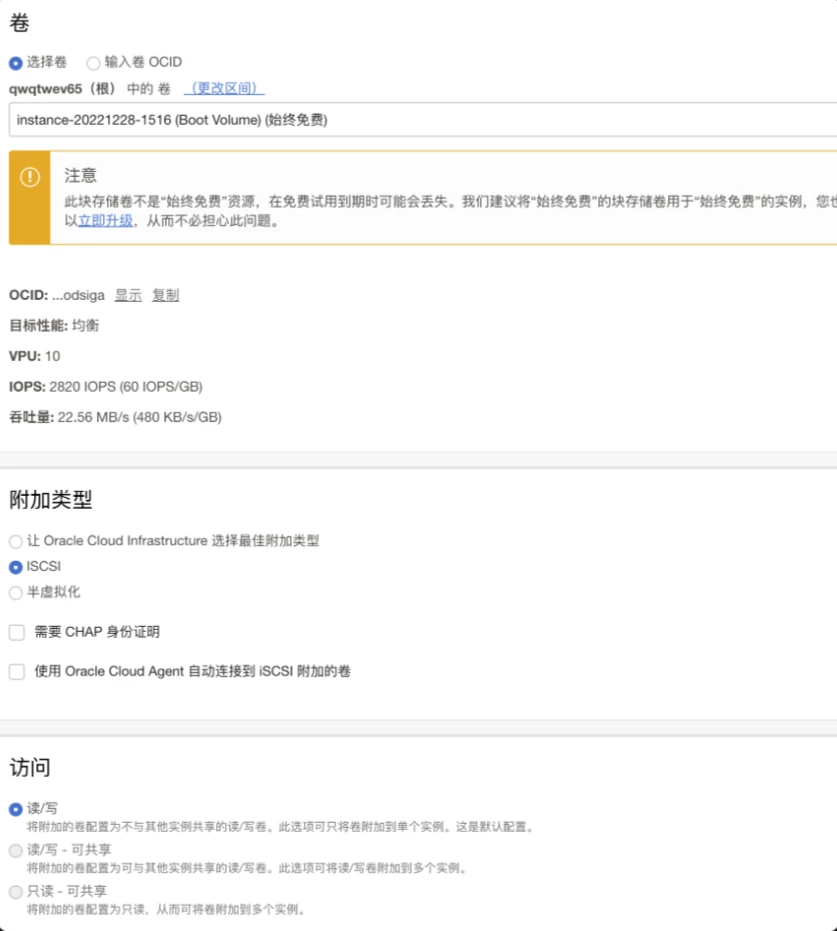The height and width of the screenshot is (931, 837).
Task: Click the yellow warning exclamation icon
Action: [30, 178]
